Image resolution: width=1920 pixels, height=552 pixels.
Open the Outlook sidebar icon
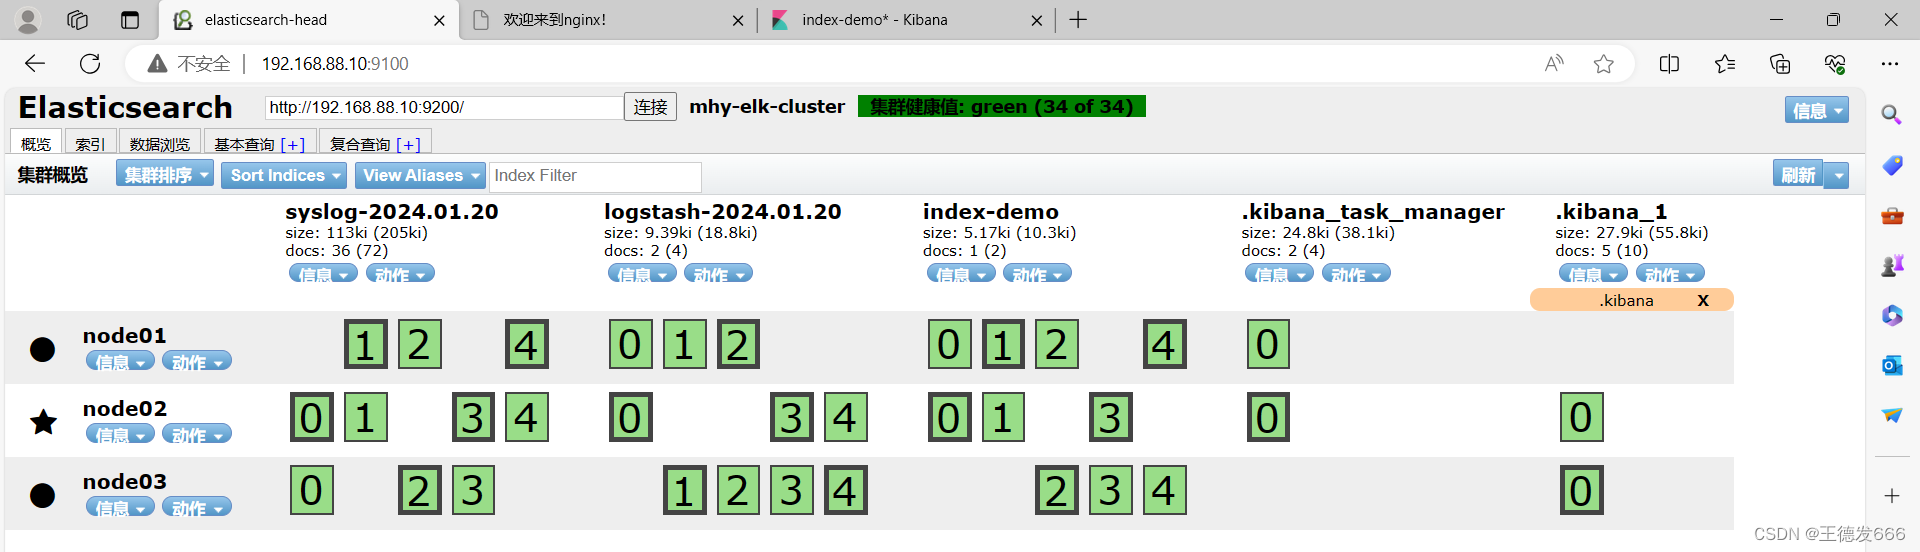point(1892,365)
